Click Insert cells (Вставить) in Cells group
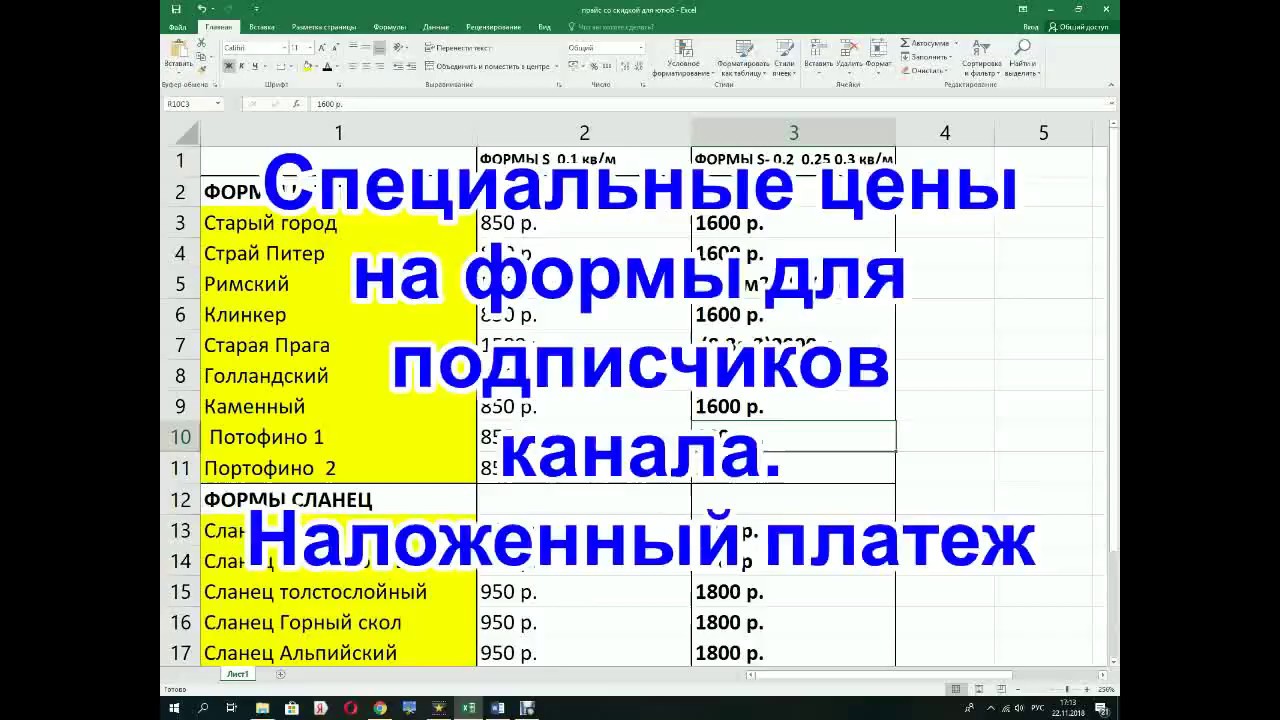This screenshot has width=1280, height=720. [x=818, y=55]
